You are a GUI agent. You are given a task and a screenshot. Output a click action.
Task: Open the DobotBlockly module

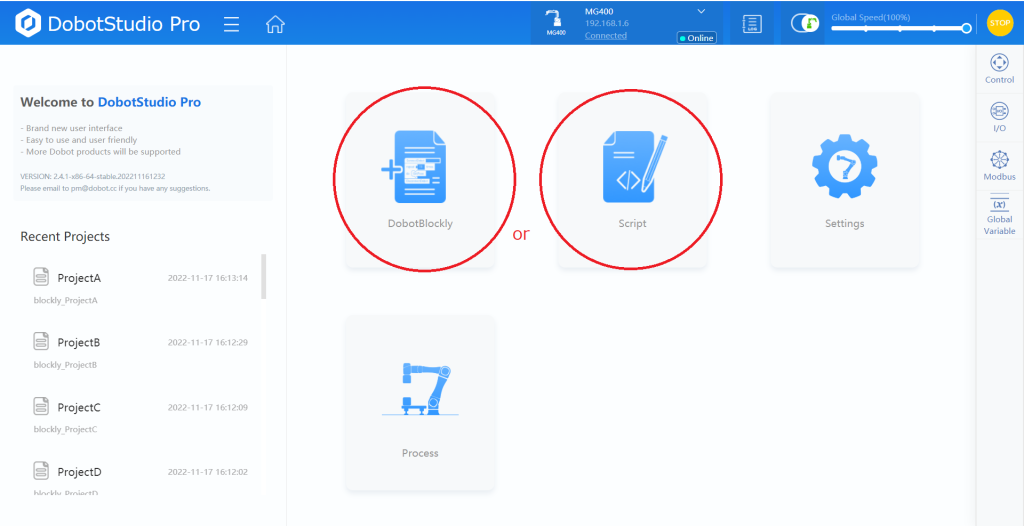[420, 180]
